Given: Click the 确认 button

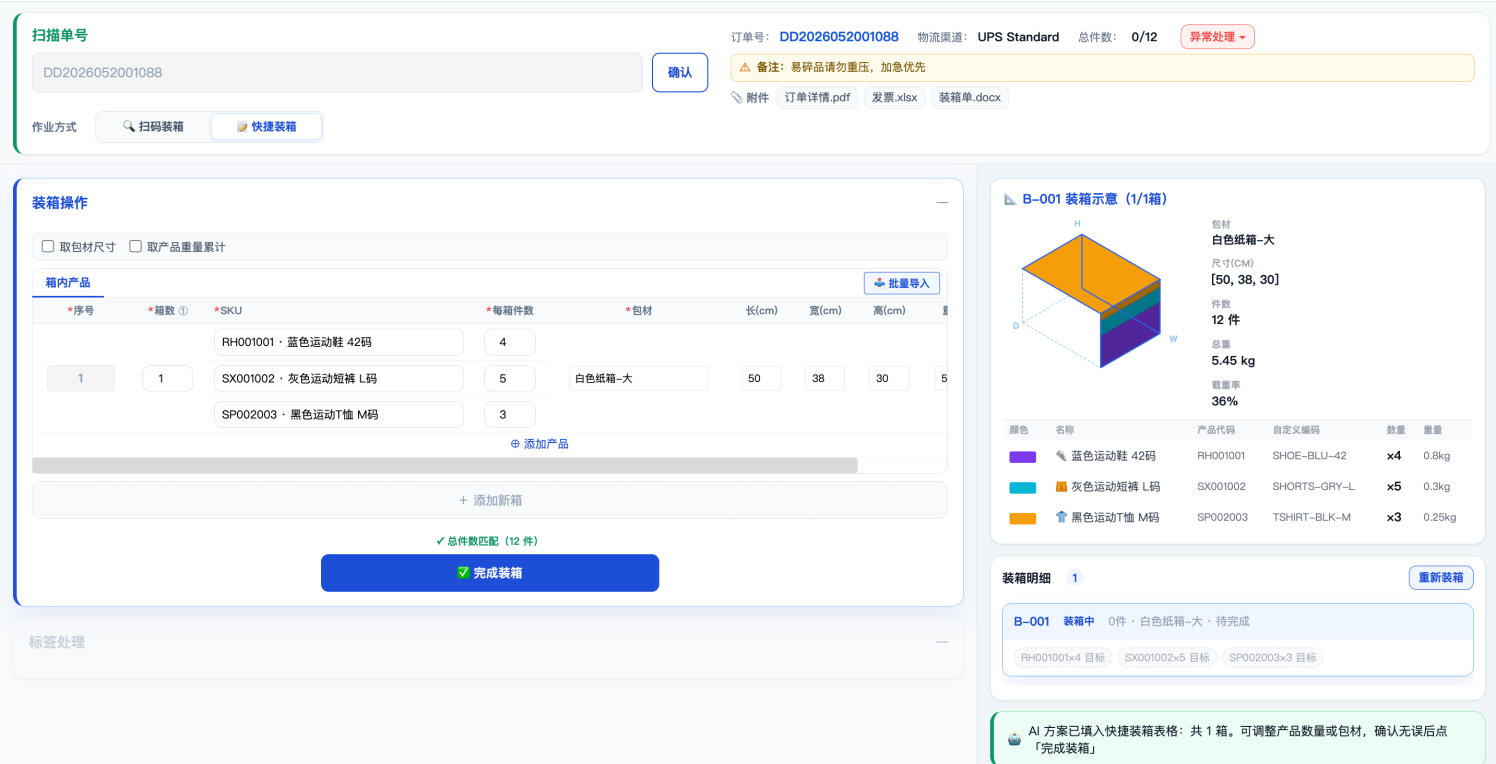Looking at the screenshot, I should click(680, 73).
